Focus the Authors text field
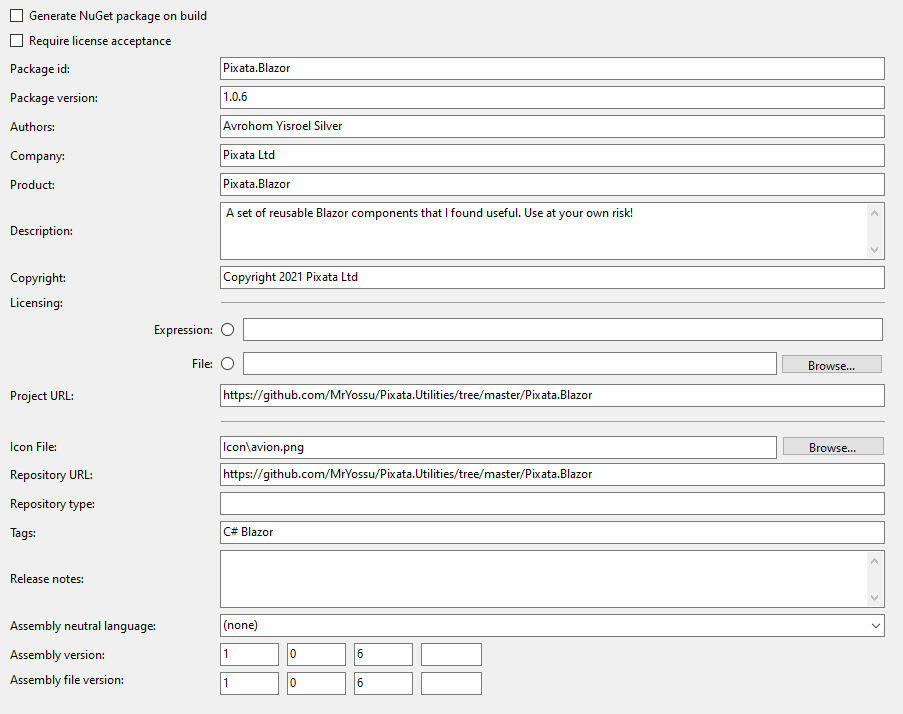The height and width of the screenshot is (714, 903). [552, 126]
